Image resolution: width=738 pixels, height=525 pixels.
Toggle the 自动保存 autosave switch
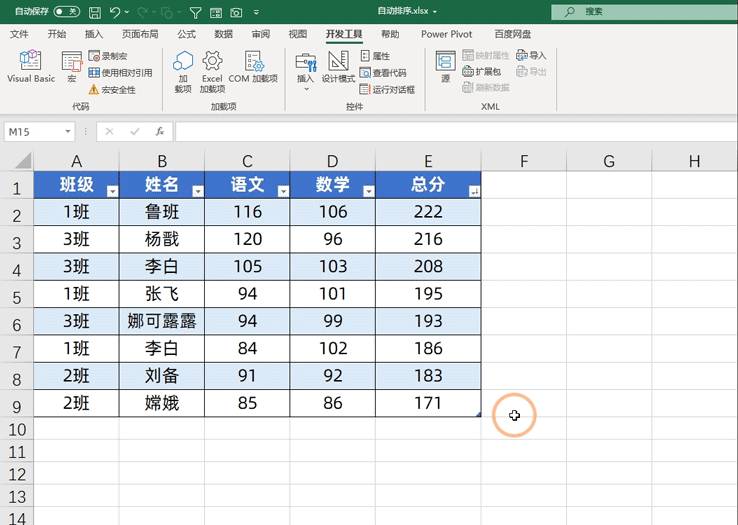click(x=66, y=11)
